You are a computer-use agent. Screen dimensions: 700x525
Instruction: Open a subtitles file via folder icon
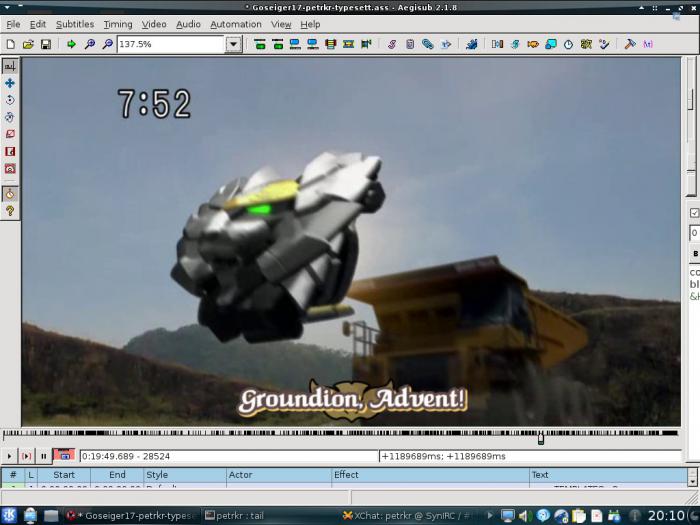point(28,44)
